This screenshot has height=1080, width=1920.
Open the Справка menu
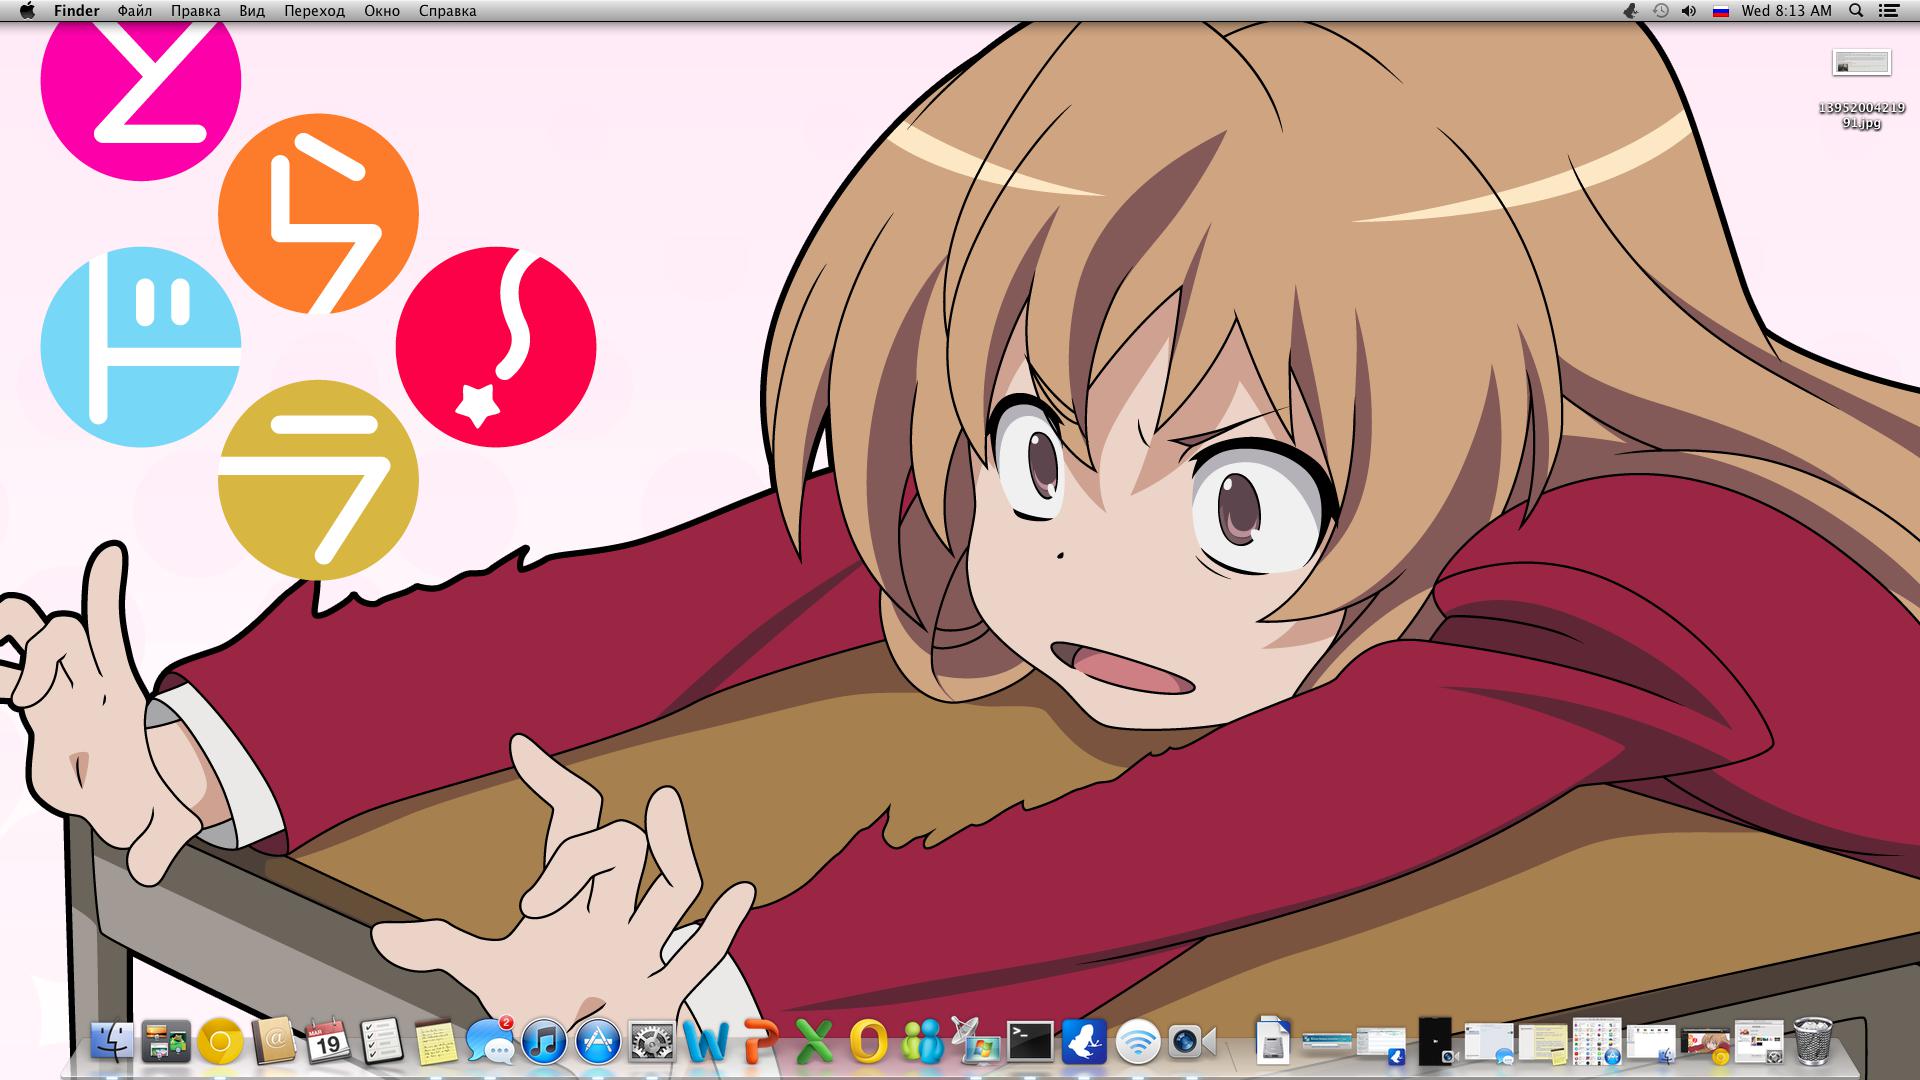pyautogui.click(x=447, y=11)
